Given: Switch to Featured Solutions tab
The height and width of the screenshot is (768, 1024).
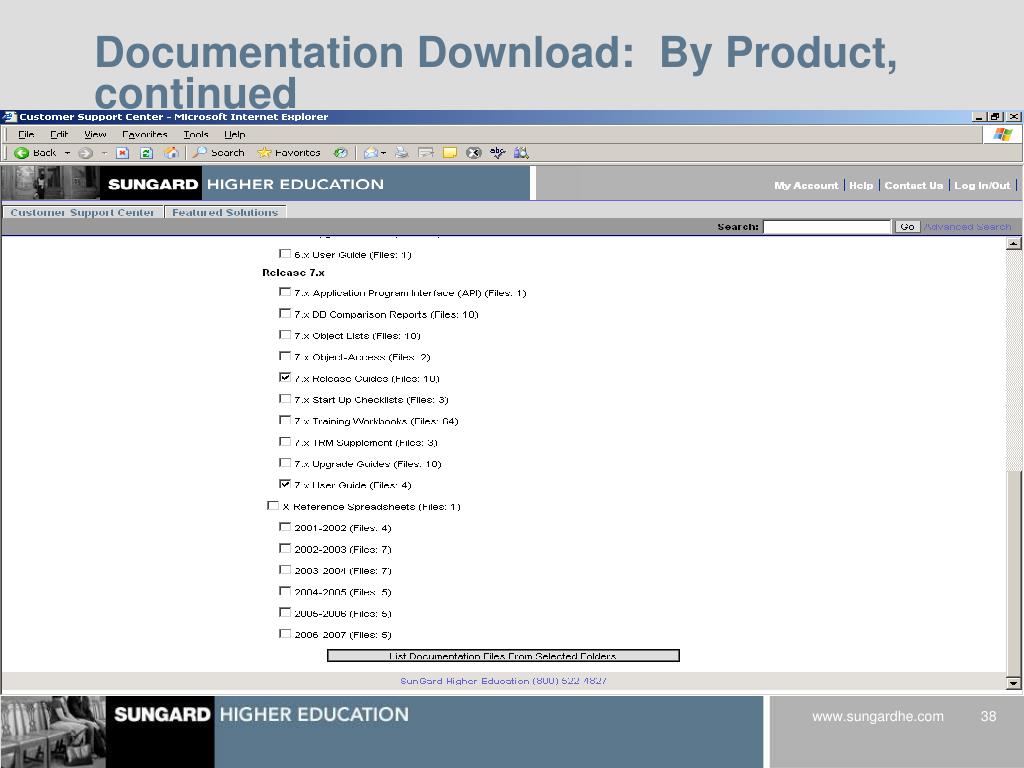Looking at the screenshot, I should [225, 212].
